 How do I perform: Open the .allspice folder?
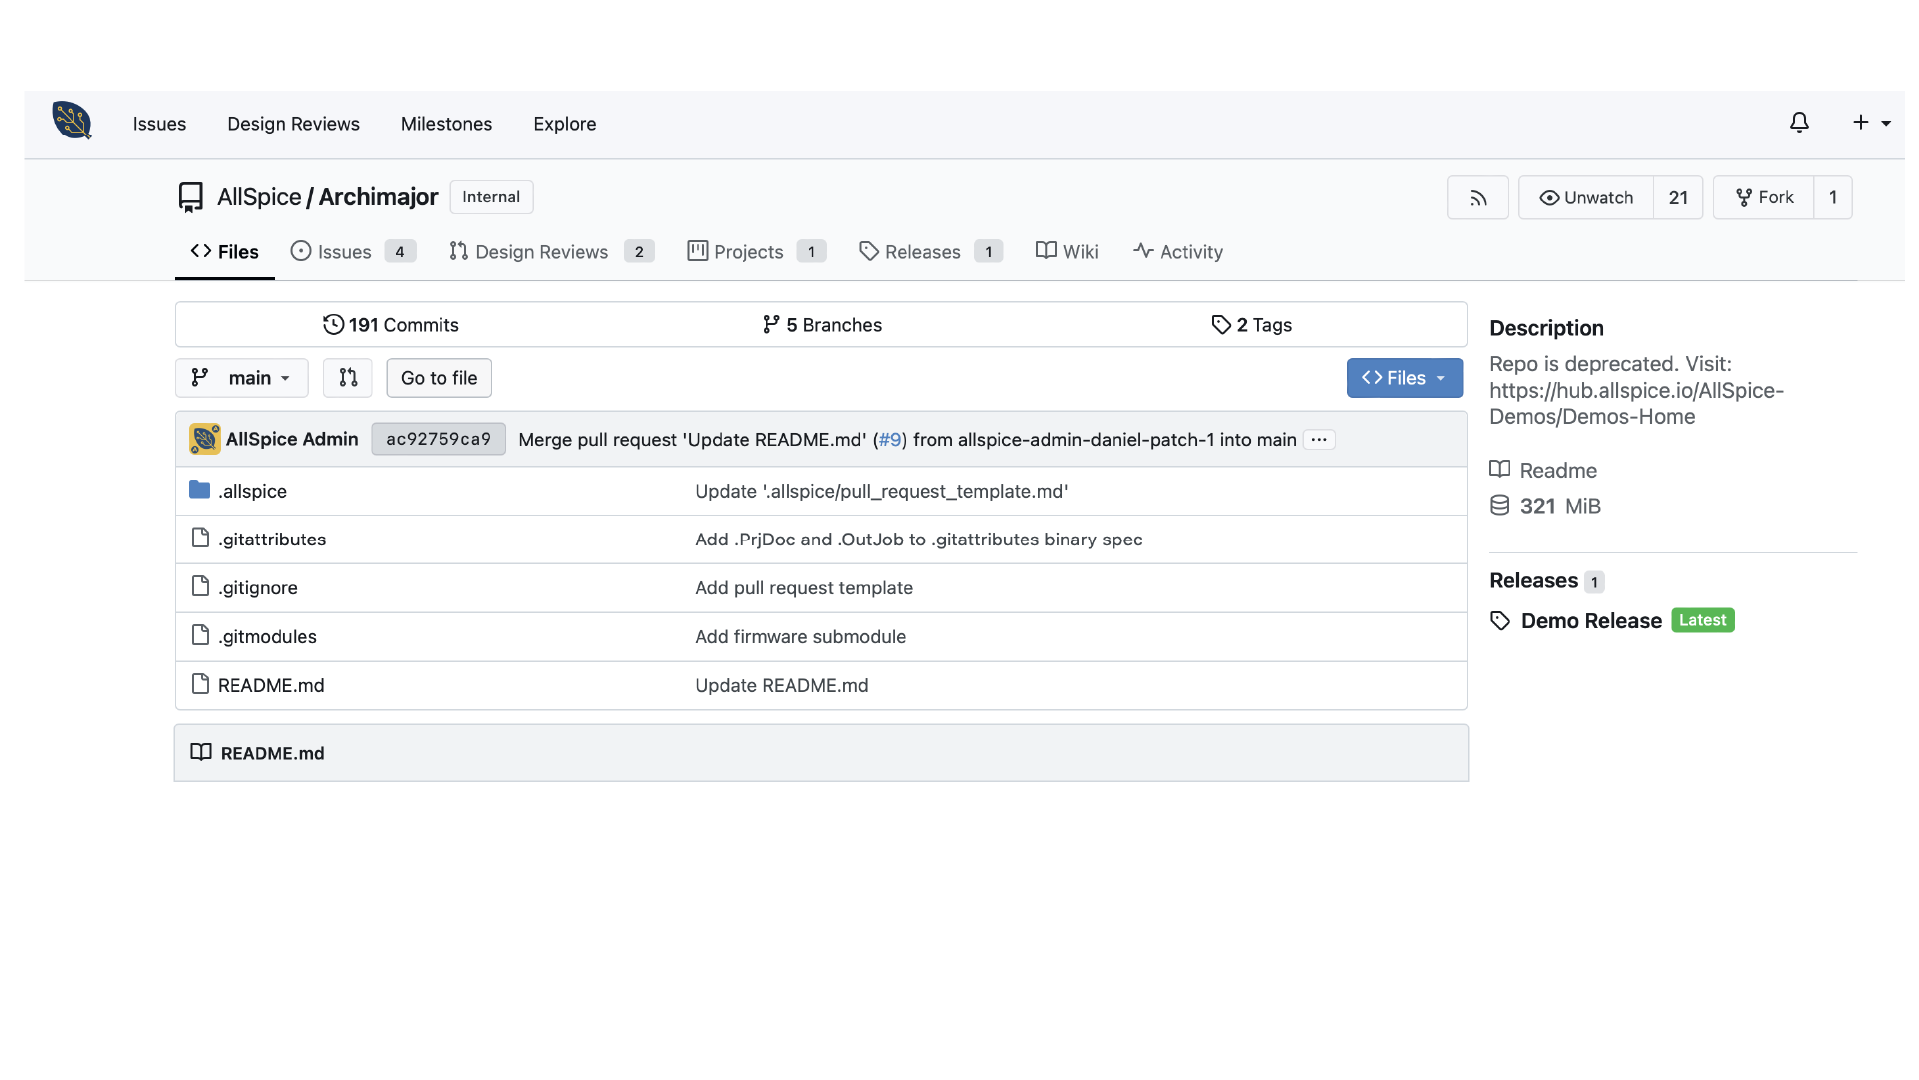(252, 491)
